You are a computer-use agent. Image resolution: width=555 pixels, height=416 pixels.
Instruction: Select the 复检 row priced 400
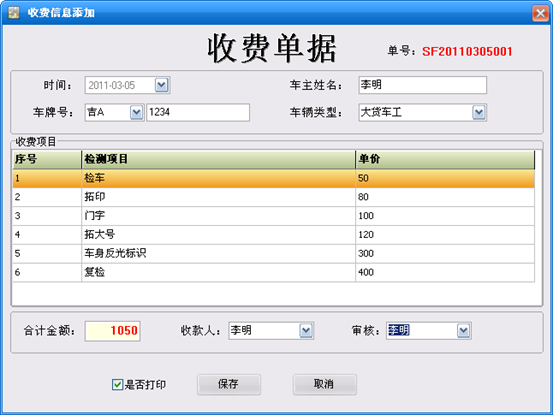pyautogui.click(x=273, y=272)
